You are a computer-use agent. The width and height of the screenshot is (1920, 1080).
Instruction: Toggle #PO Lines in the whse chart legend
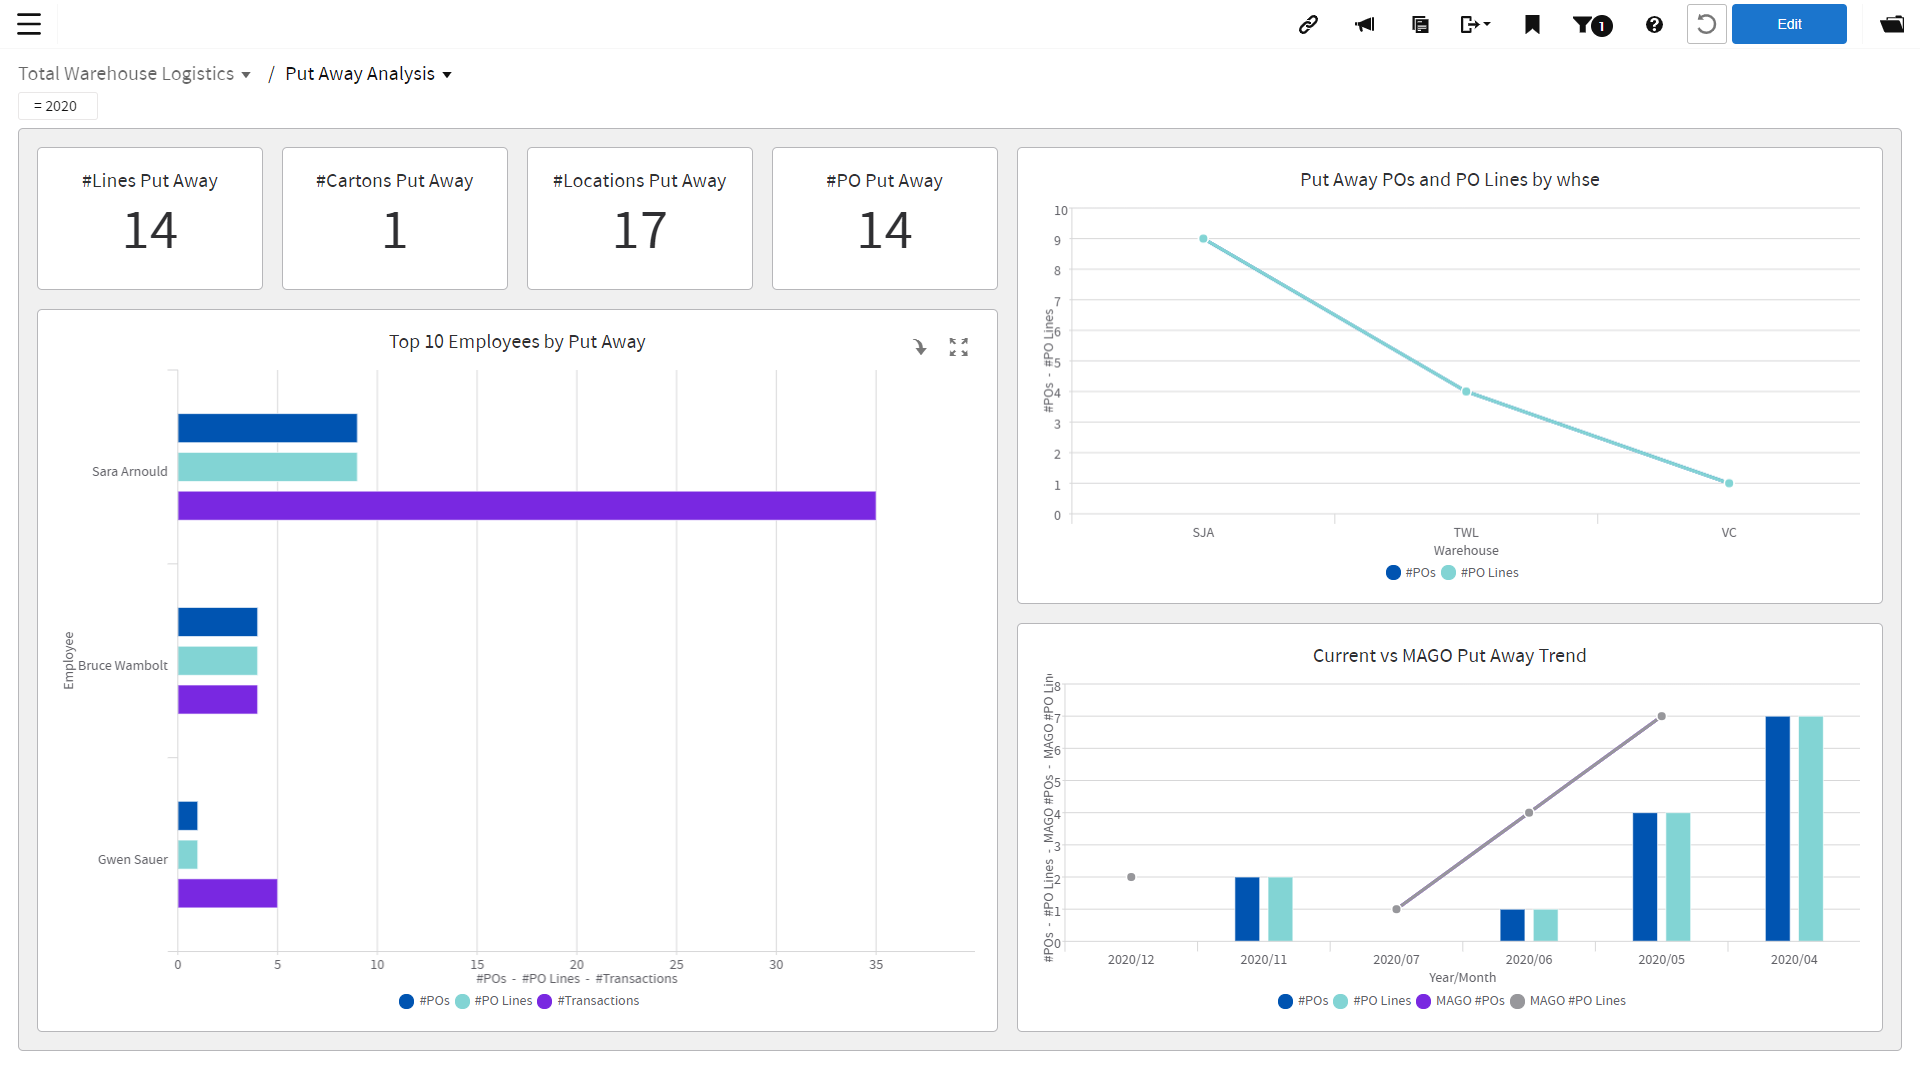1481,572
